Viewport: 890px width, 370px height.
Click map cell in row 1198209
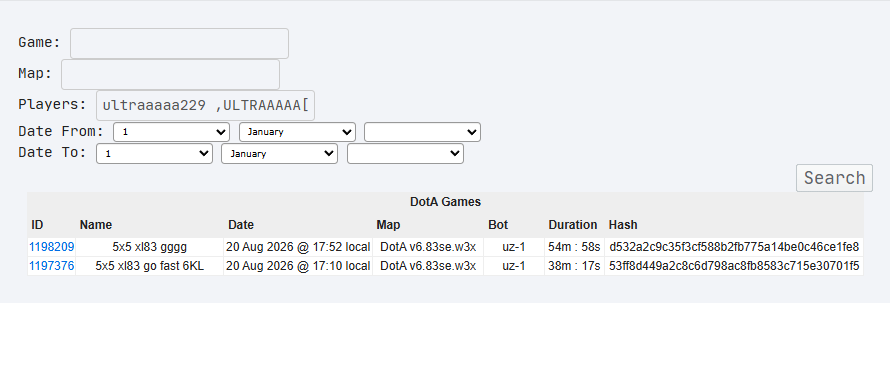(x=428, y=247)
